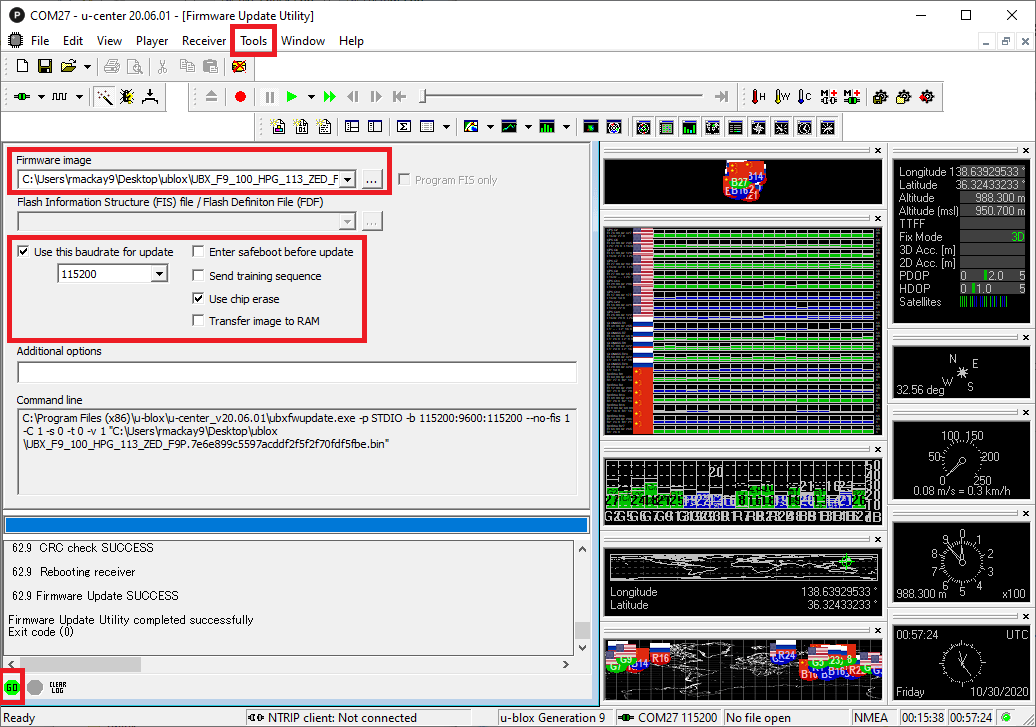The width and height of the screenshot is (1036, 727).
Task: Open the Receiver menu
Action: 204,41
